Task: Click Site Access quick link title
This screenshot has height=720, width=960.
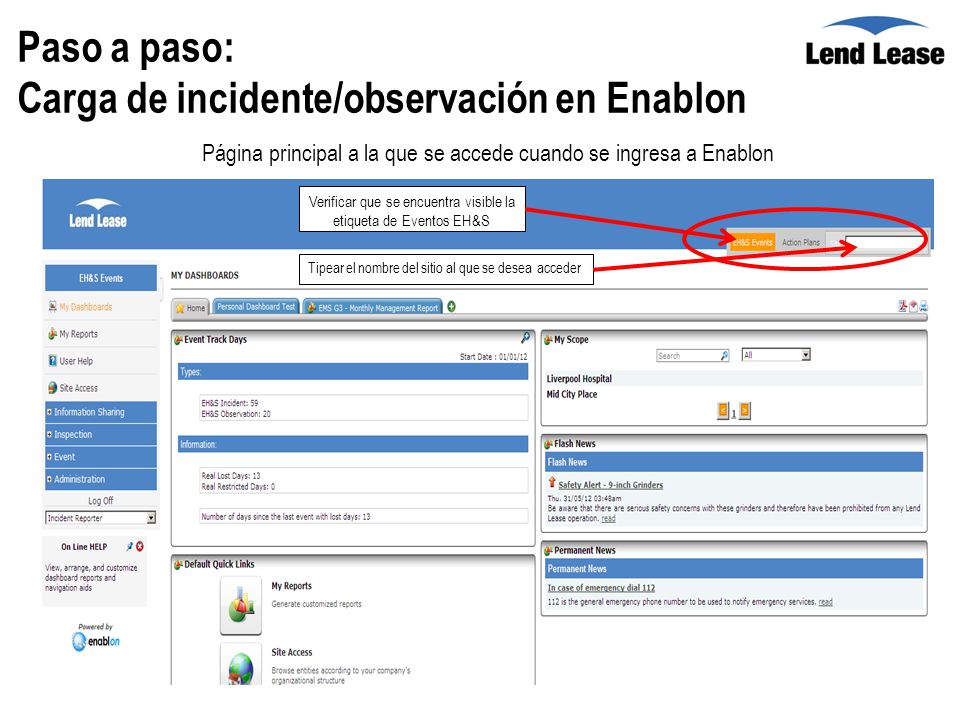Action: click(291, 653)
